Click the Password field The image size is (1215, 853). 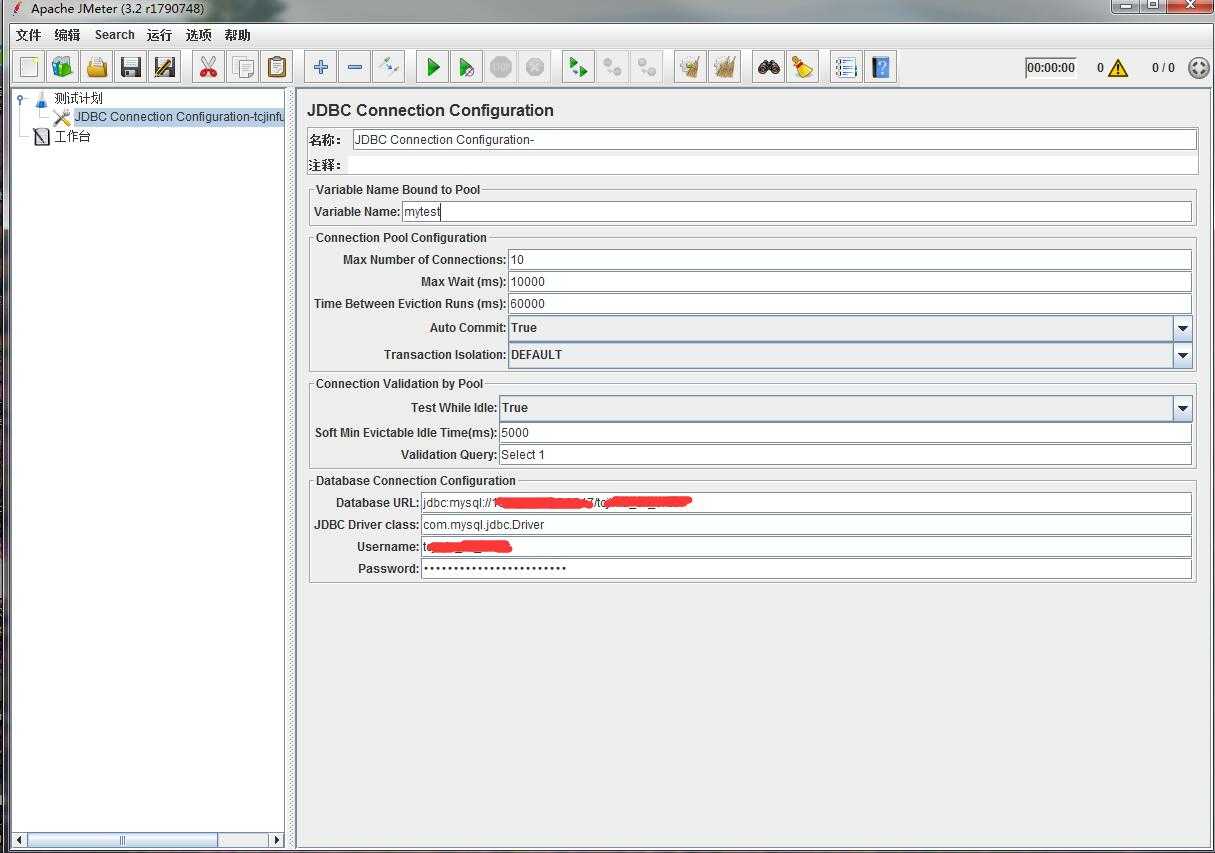(806, 569)
